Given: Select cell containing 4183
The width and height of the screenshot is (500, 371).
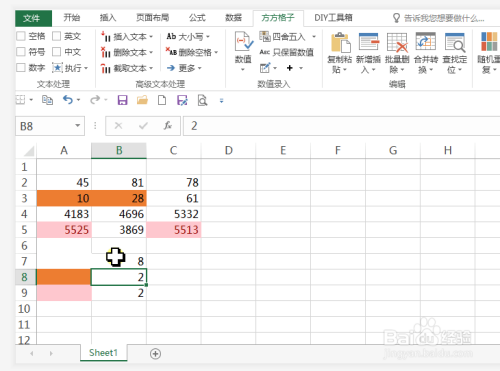Looking at the screenshot, I should tap(64, 214).
